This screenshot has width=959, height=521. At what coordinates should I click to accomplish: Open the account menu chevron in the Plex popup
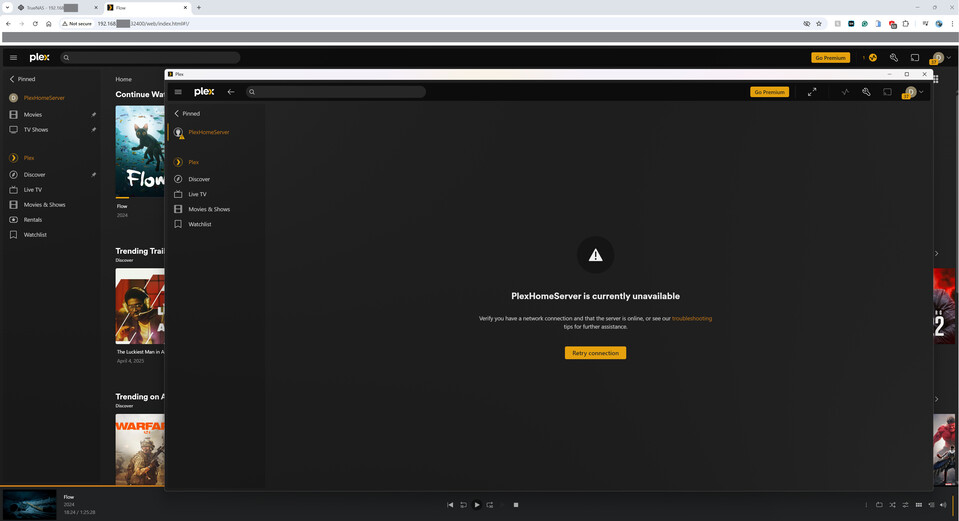click(x=921, y=92)
